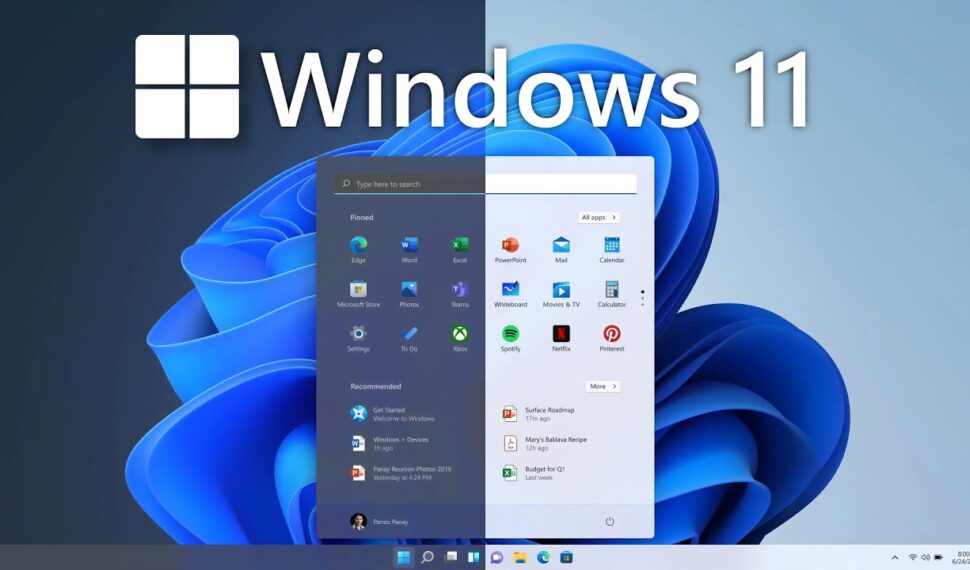Click the power button in Start menu

(x=609, y=521)
